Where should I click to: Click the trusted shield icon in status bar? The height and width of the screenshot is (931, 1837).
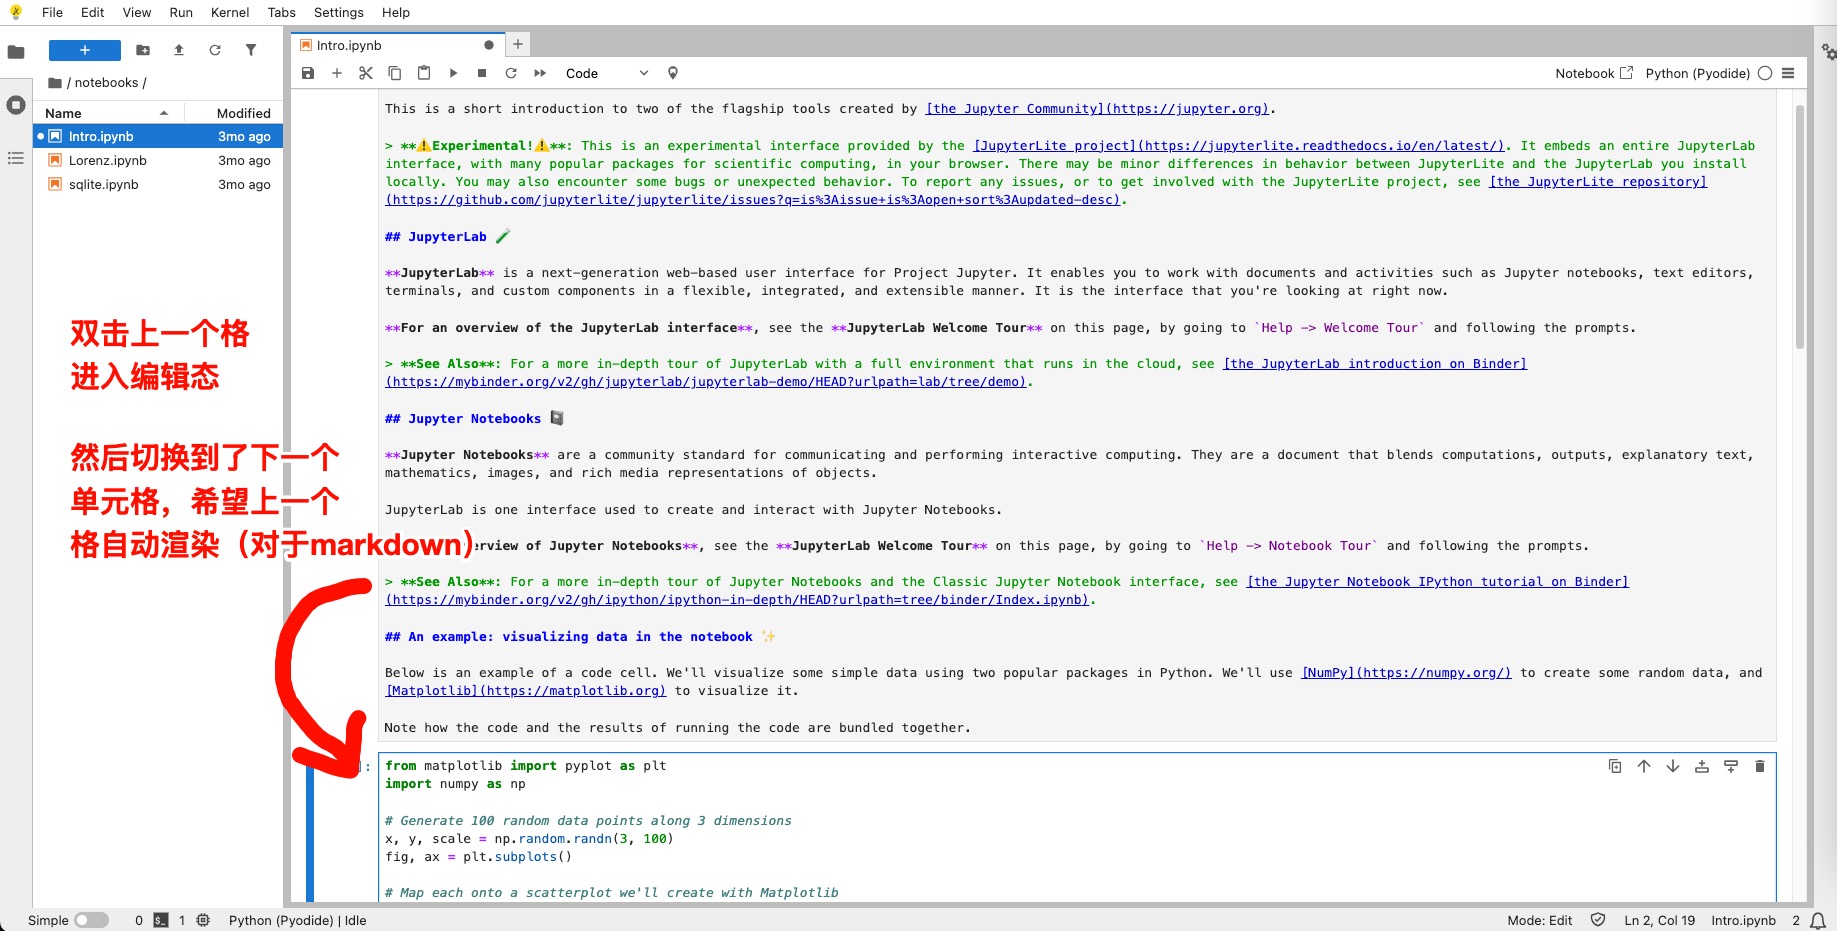(x=1598, y=920)
